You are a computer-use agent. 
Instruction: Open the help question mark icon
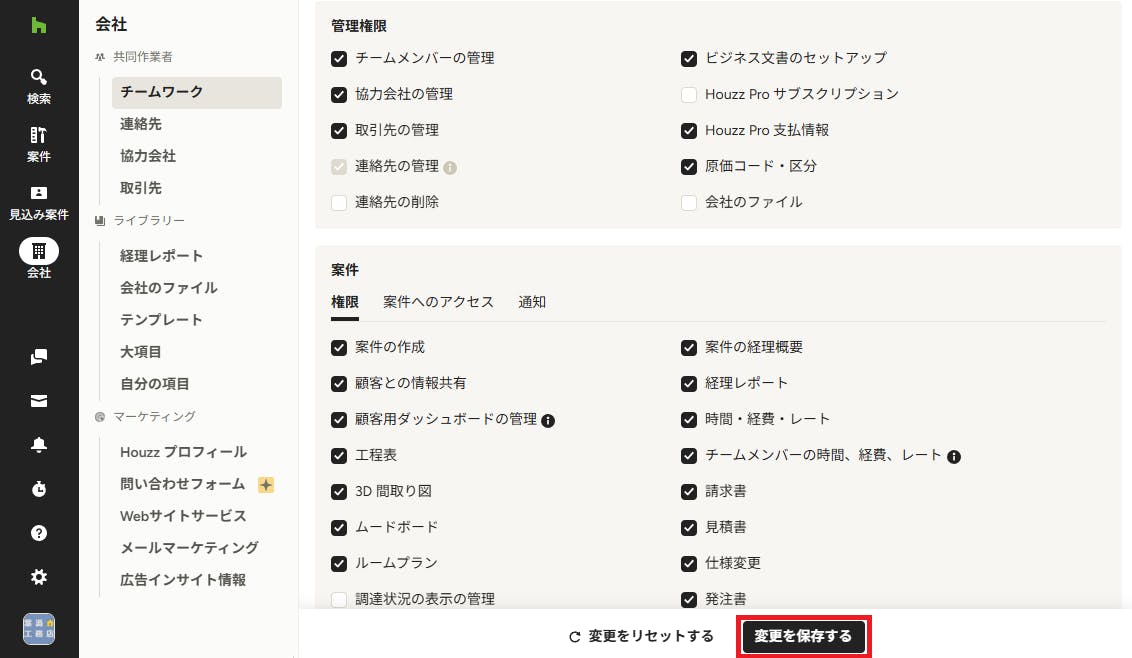click(39, 533)
